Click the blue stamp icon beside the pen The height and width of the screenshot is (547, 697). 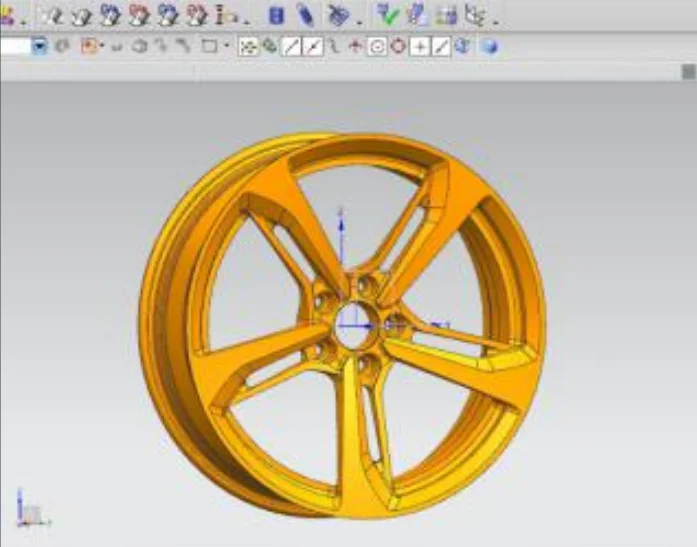338,15
